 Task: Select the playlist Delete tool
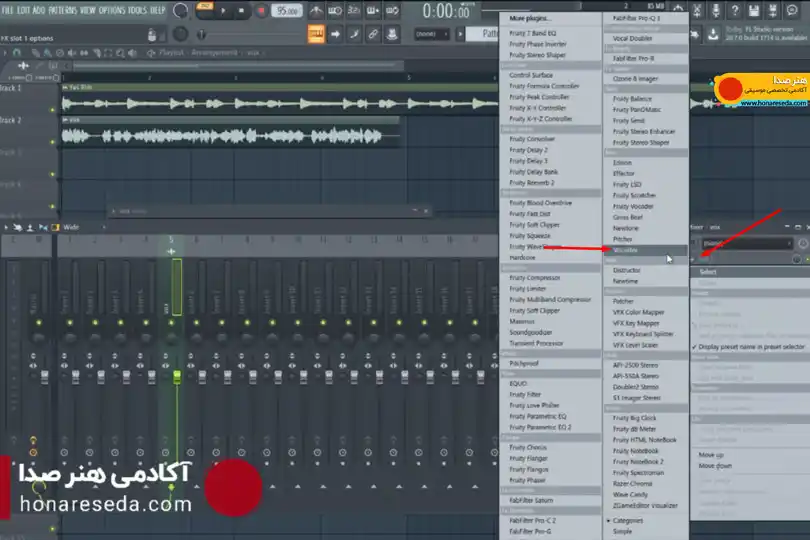tap(60, 53)
